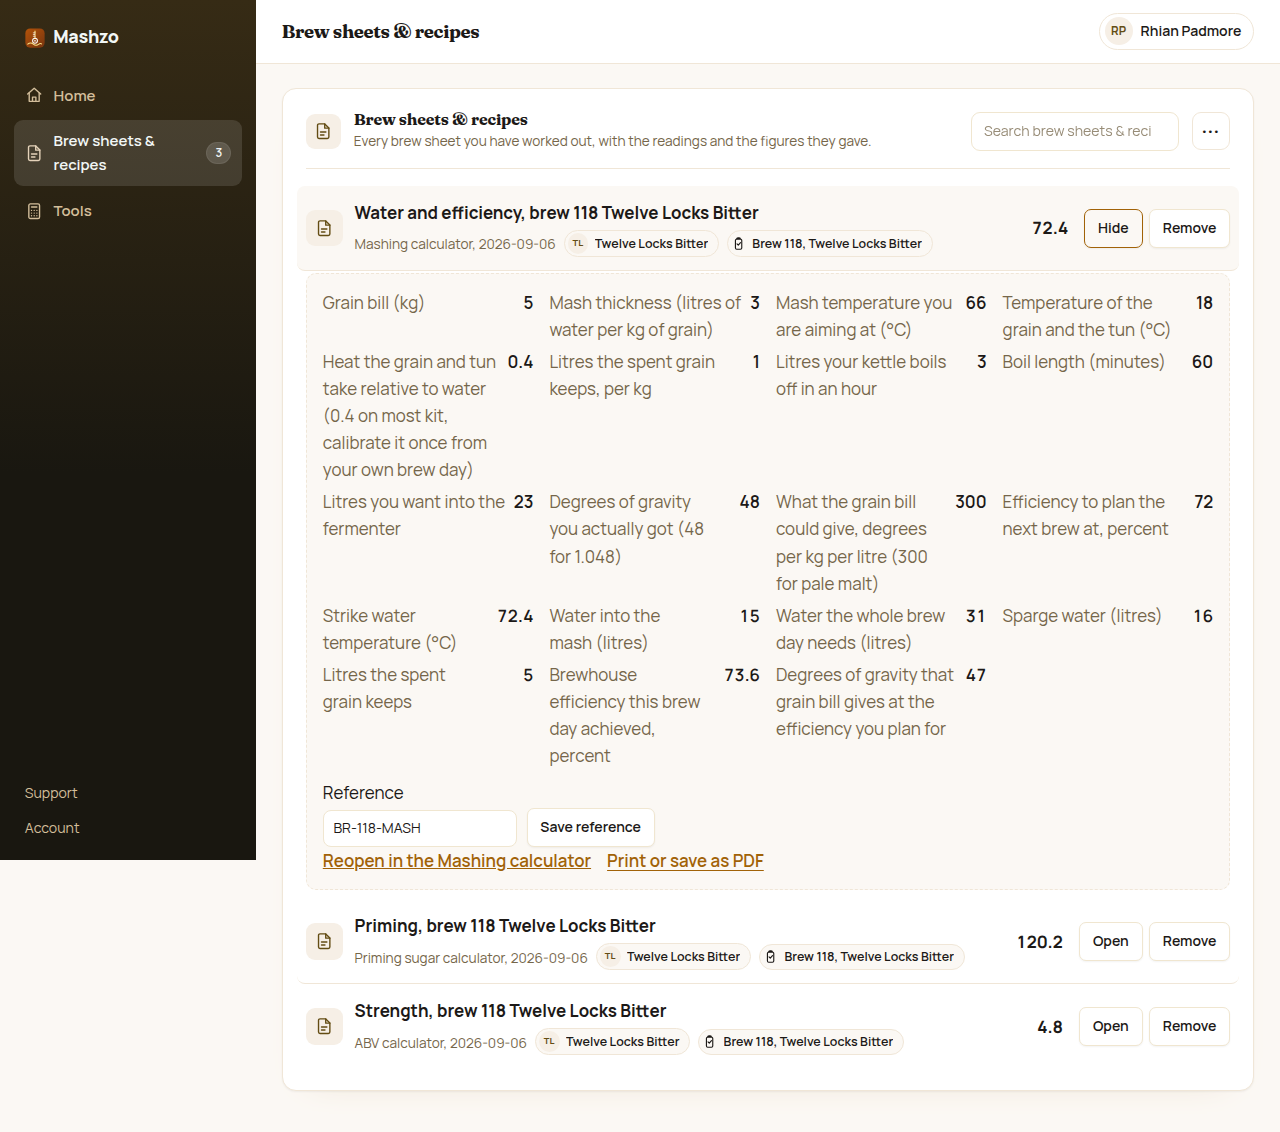Click Priming sugar calculator, 2026-09-06 text
This screenshot has width=1280, height=1132.
click(471, 958)
